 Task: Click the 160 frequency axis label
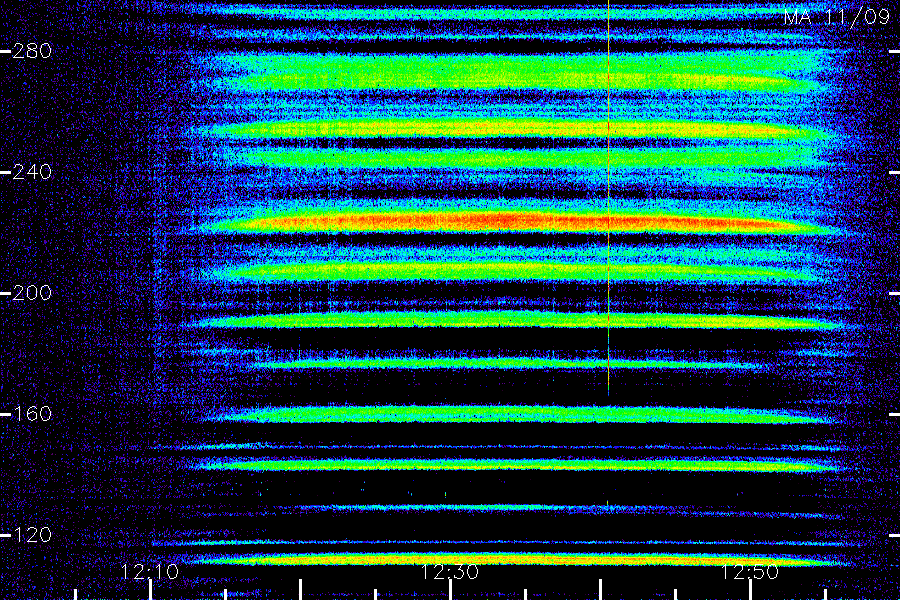(32, 413)
